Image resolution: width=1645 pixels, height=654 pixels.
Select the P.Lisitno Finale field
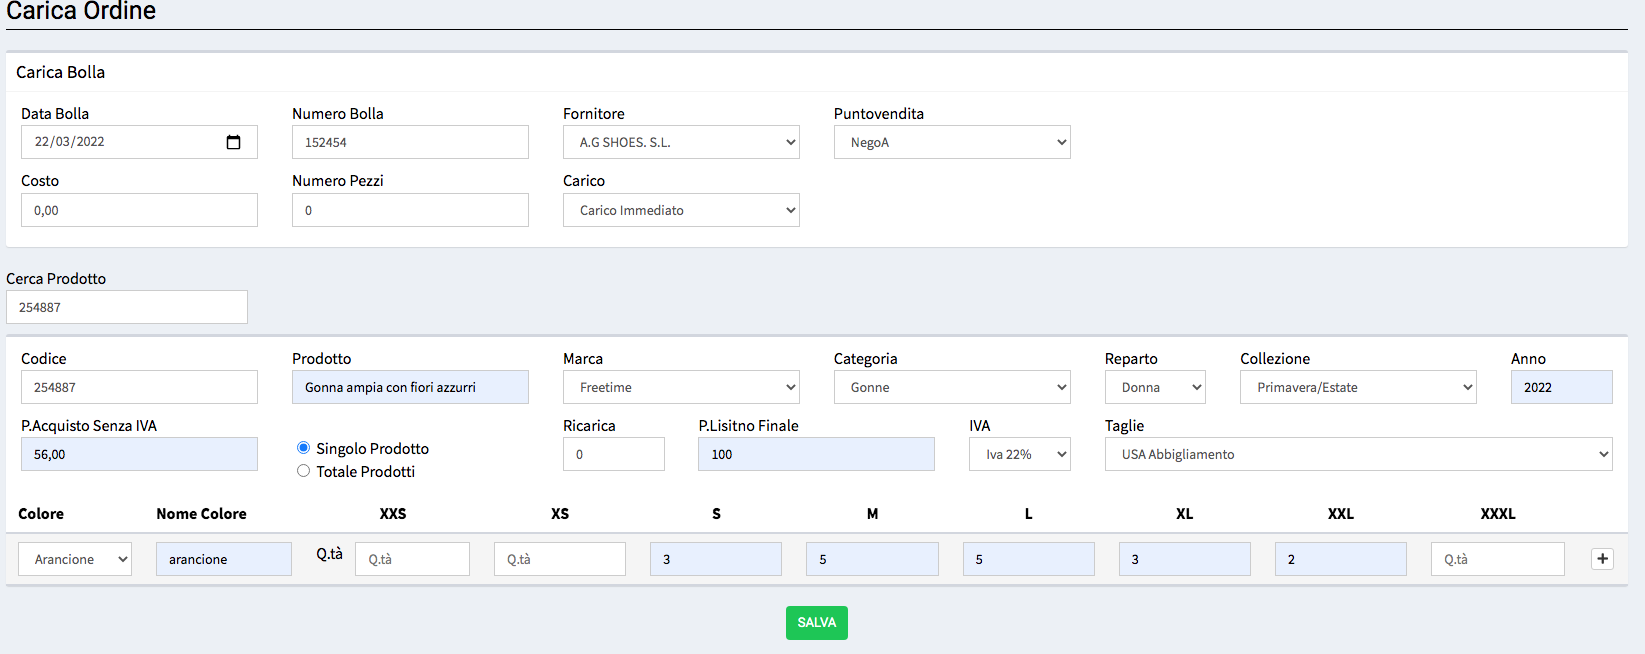(x=816, y=454)
